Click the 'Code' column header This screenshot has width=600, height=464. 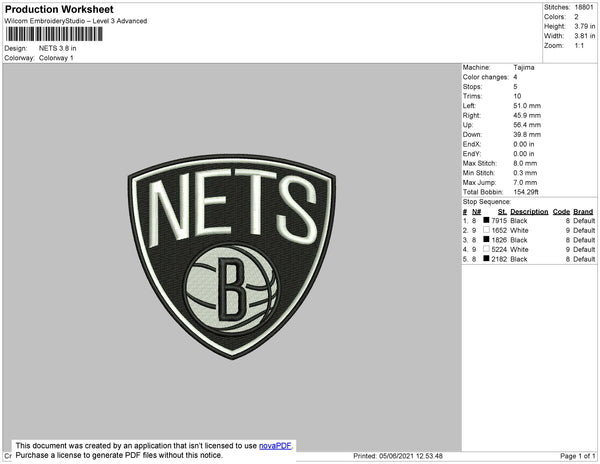coord(561,212)
